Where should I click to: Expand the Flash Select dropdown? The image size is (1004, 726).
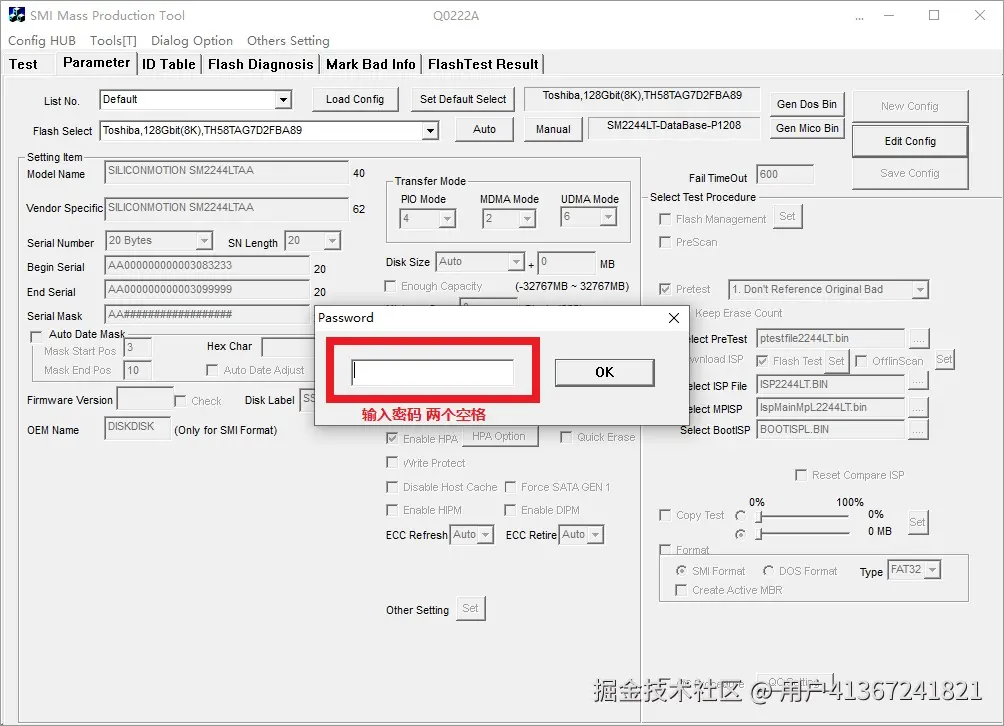click(x=430, y=131)
